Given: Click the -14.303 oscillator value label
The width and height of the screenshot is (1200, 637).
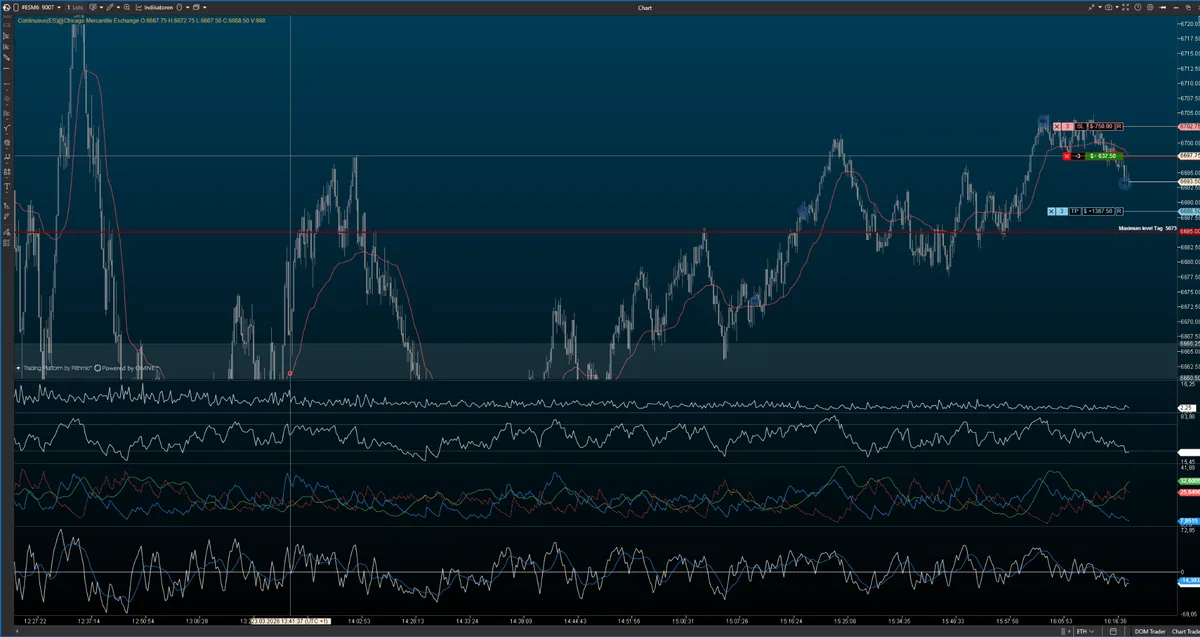Looking at the screenshot, I should (1189, 580).
